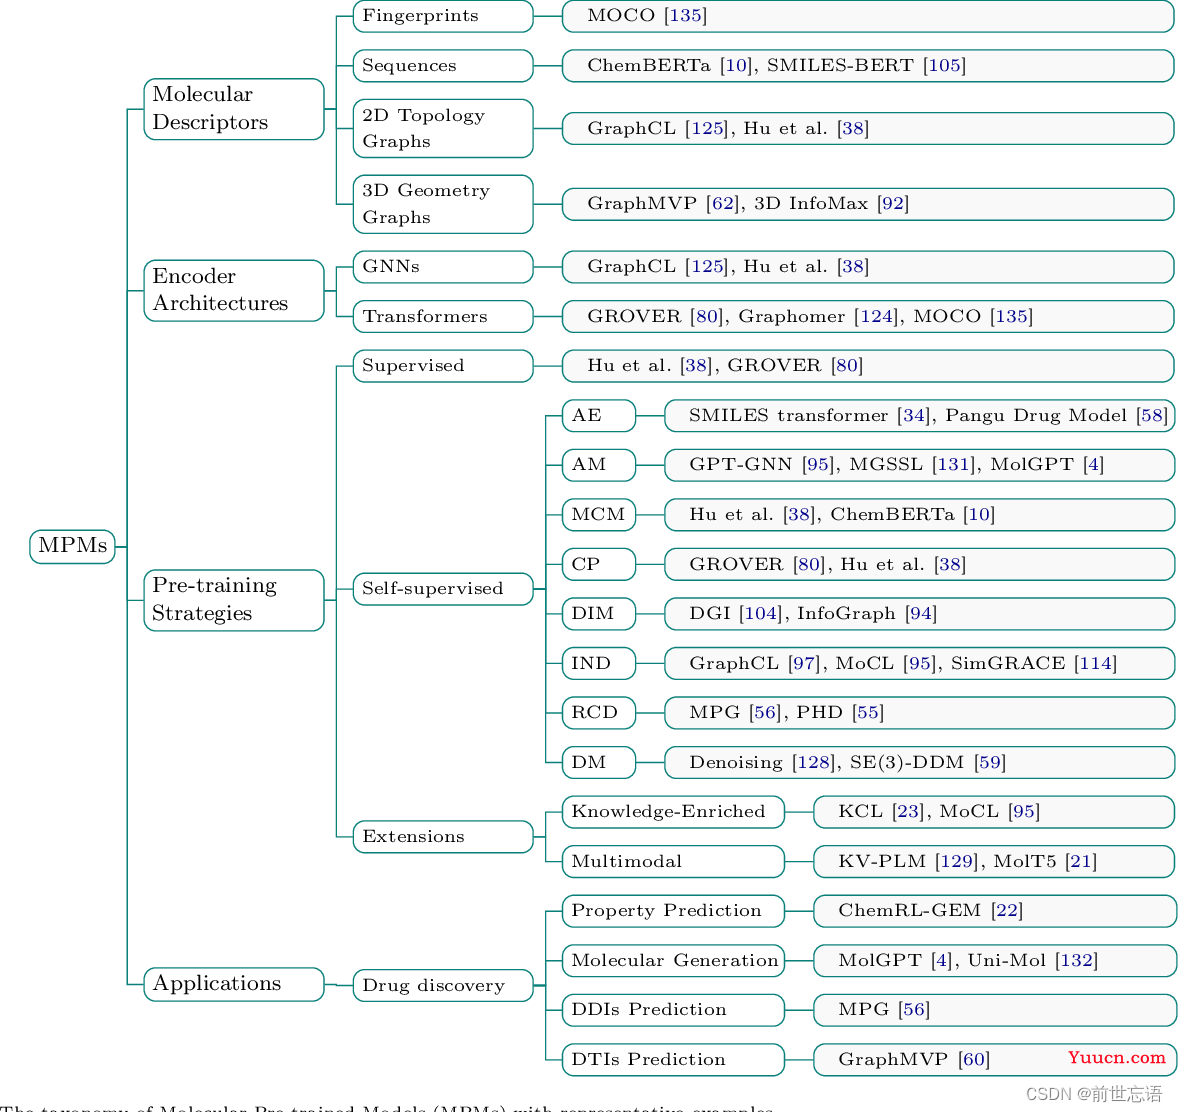Screen dimensions: 1178x1112
Task: Open citation [34] after SMILES transformer
Action: [914, 415]
